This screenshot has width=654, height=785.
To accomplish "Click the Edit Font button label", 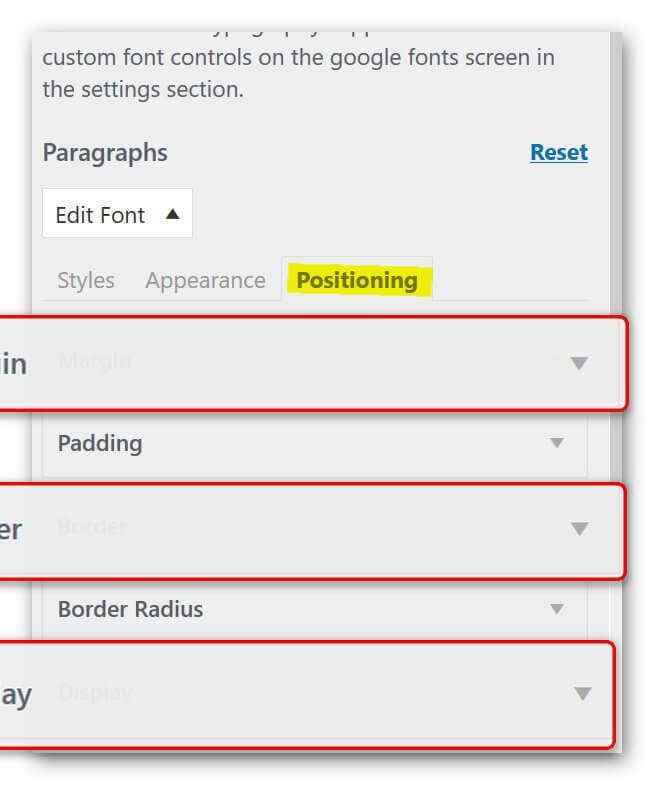I will point(100,215).
